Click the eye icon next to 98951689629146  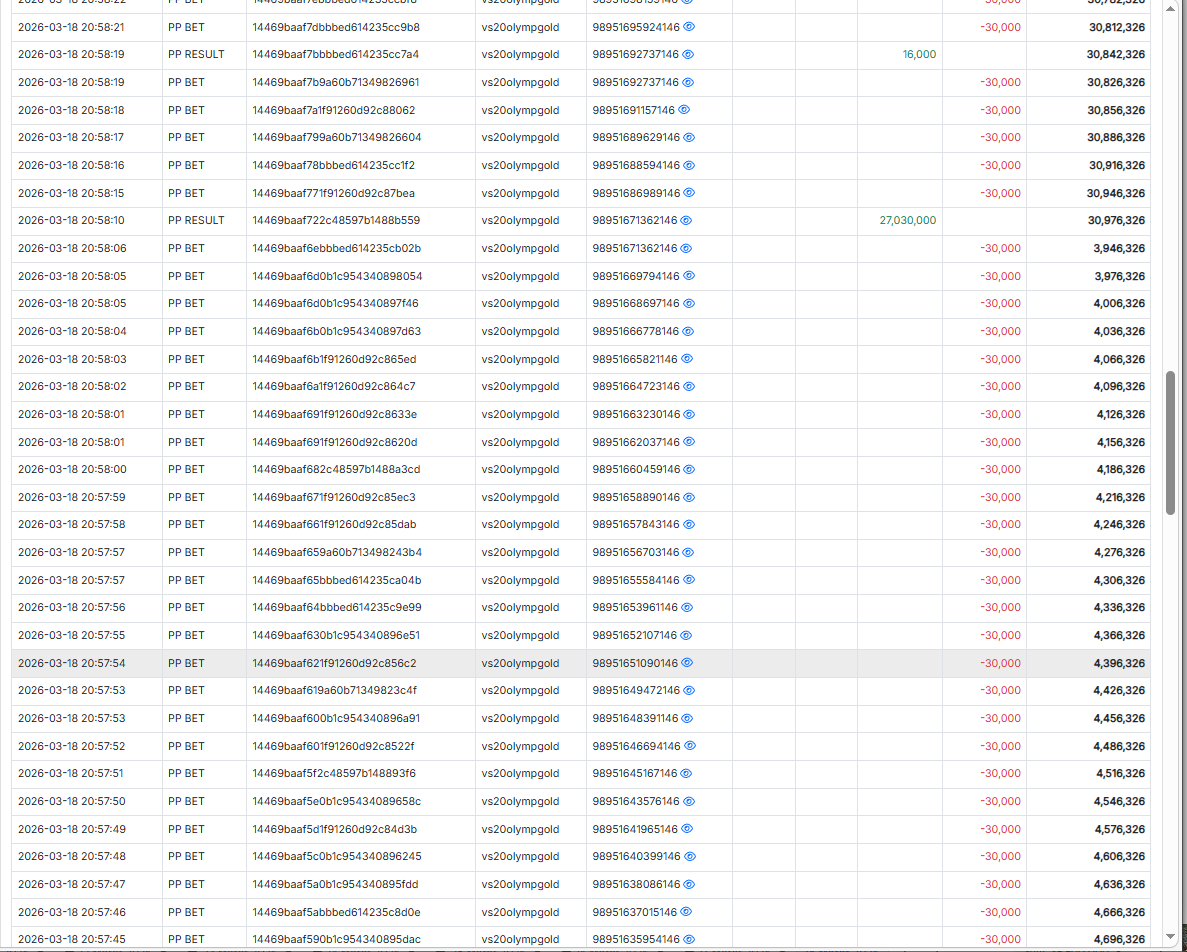pyautogui.click(x=689, y=137)
